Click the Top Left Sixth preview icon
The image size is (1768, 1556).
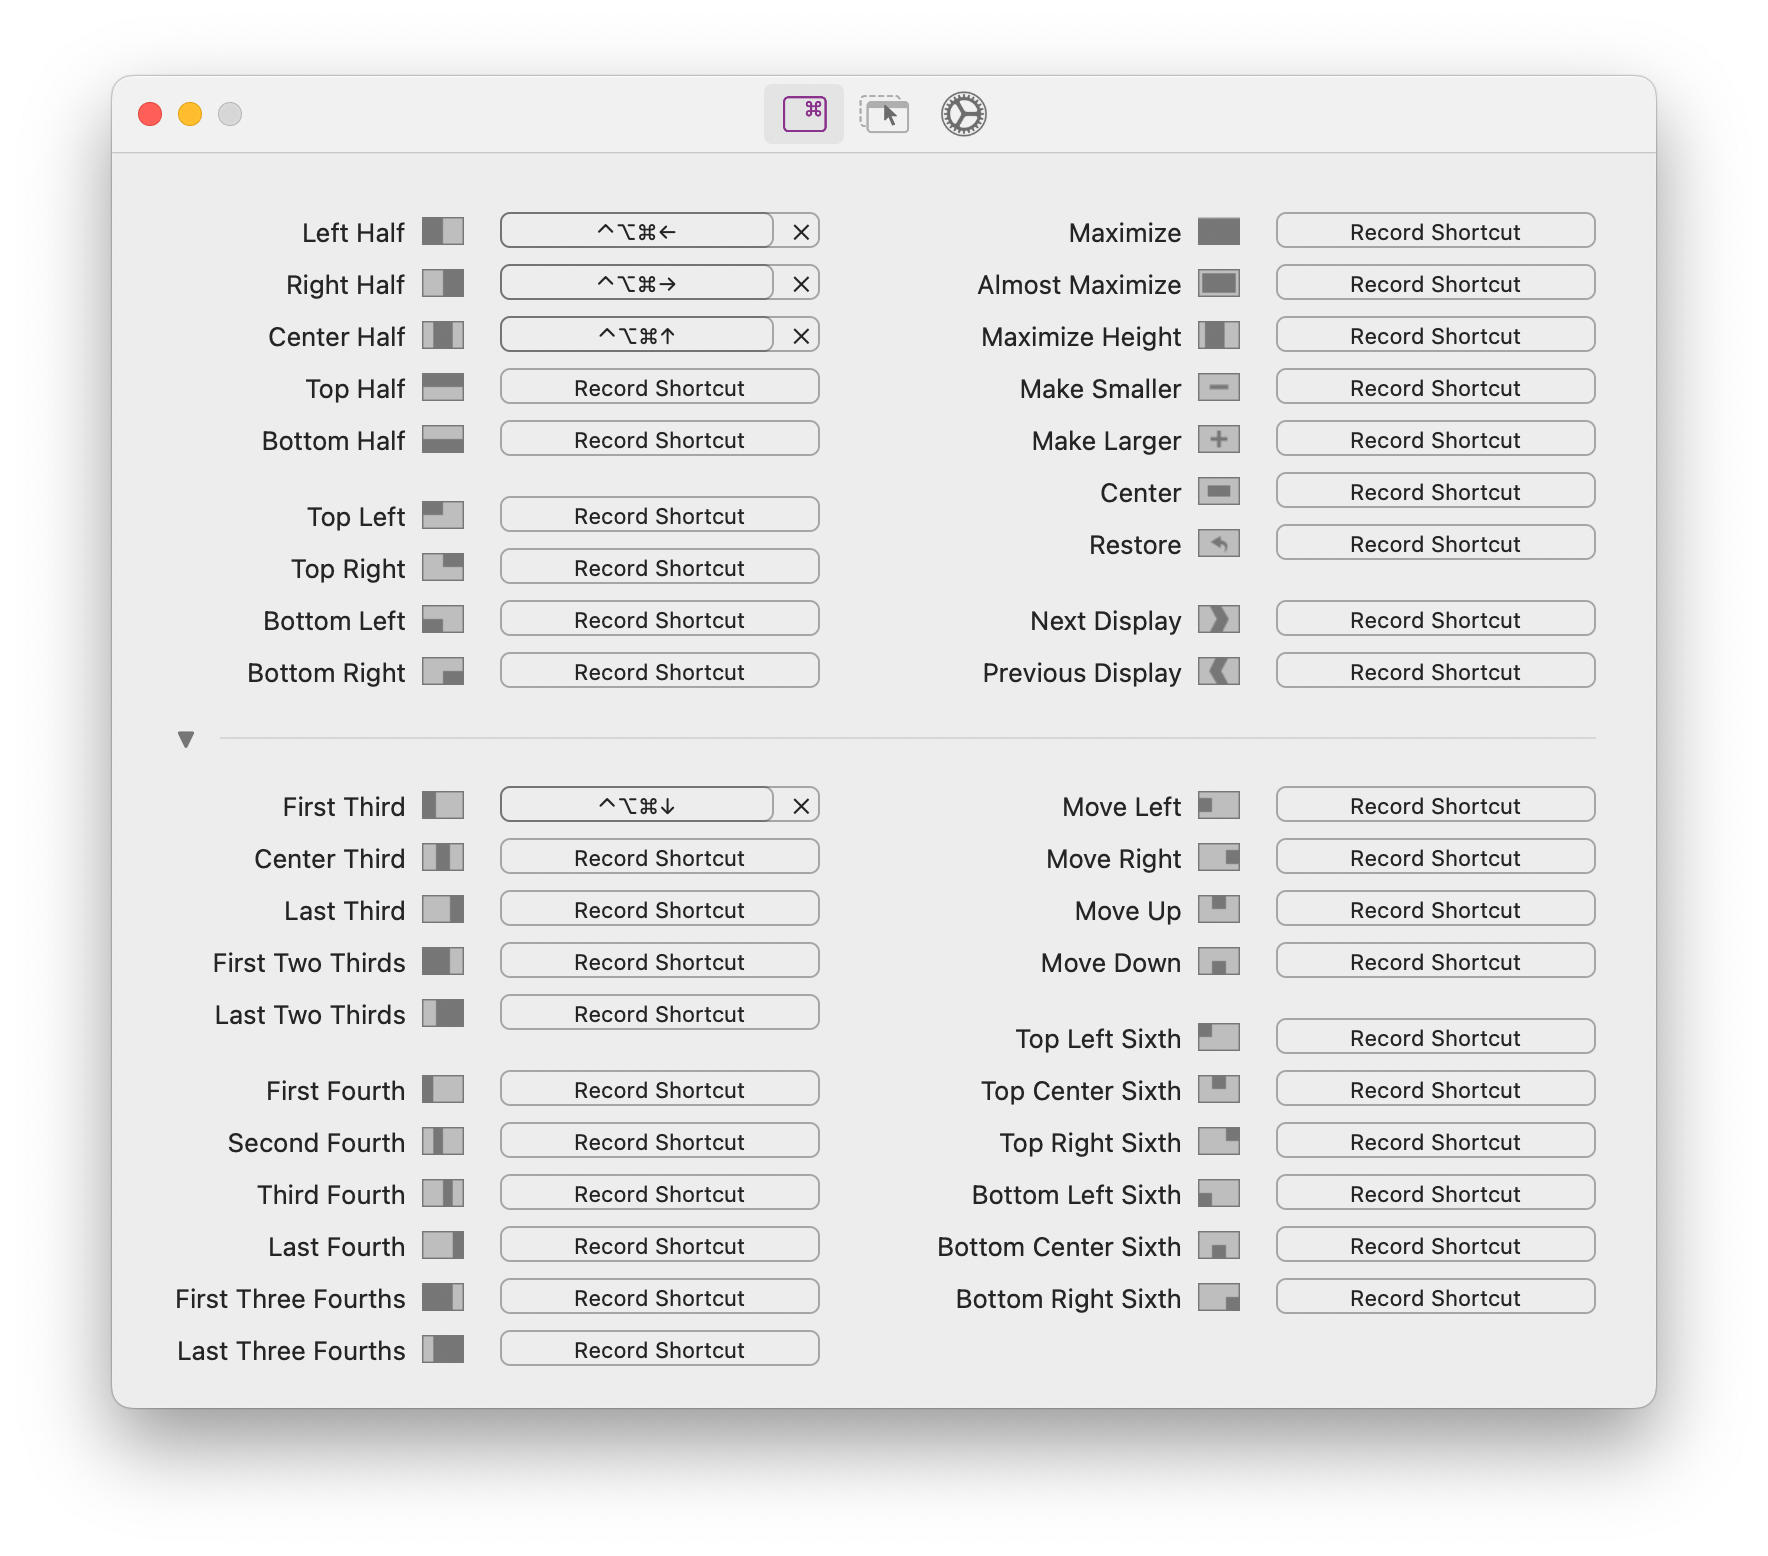tap(1219, 1038)
